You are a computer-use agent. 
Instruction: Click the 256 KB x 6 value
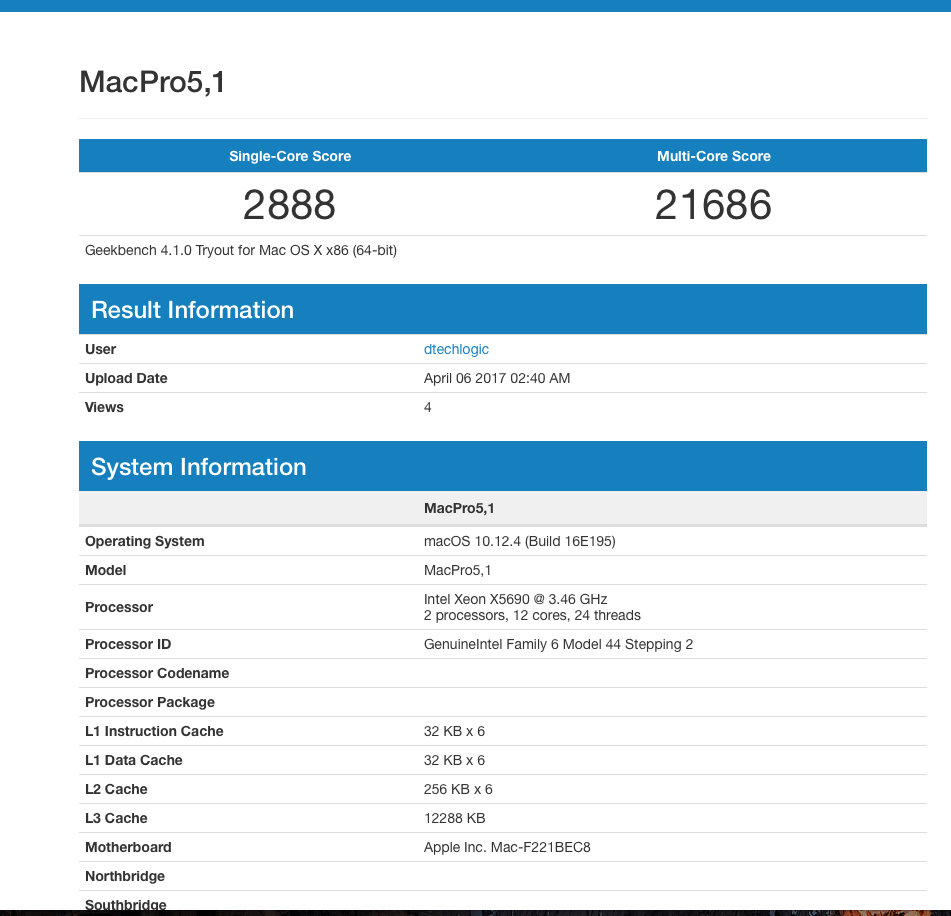pyautogui.click(x=458, y=789)
